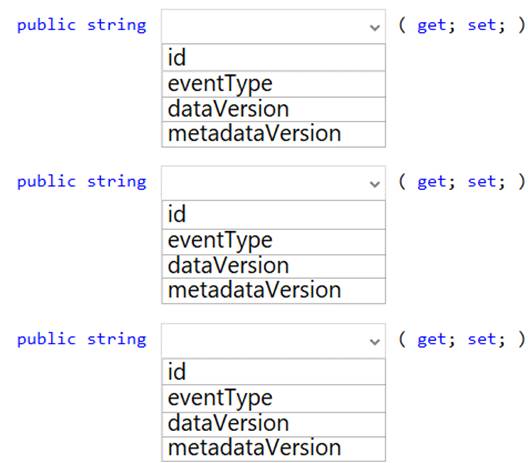Open the third property name dropdown

(x=273, y=341)
